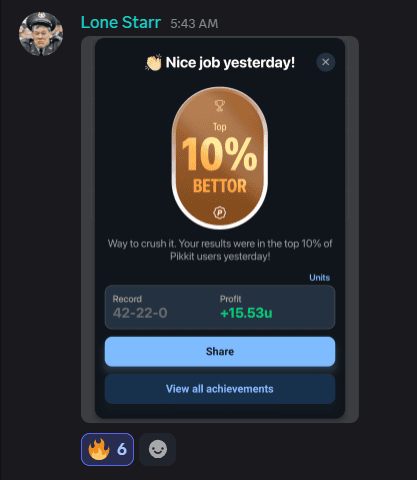Click the clapping hands emoji
Screen dimensions: 417x480
pos(154,62)
